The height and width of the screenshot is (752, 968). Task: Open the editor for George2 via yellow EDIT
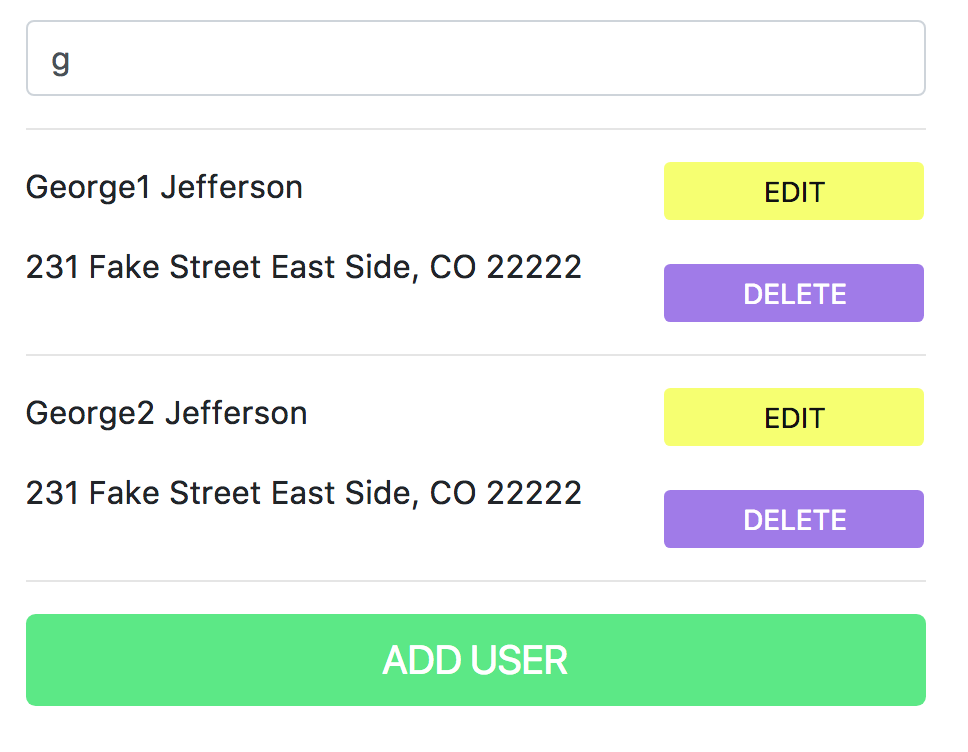click(x=793, y=417)
